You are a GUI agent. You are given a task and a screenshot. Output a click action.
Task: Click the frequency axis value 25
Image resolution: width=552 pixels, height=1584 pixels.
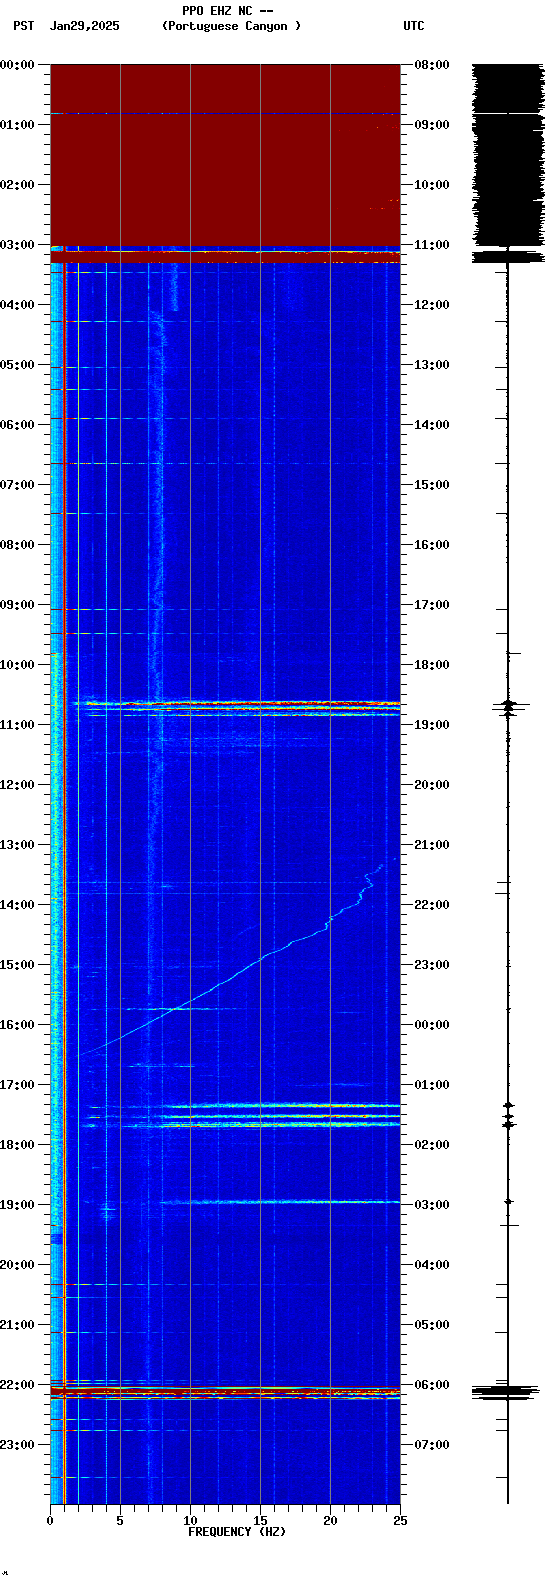pos(400,1521)
